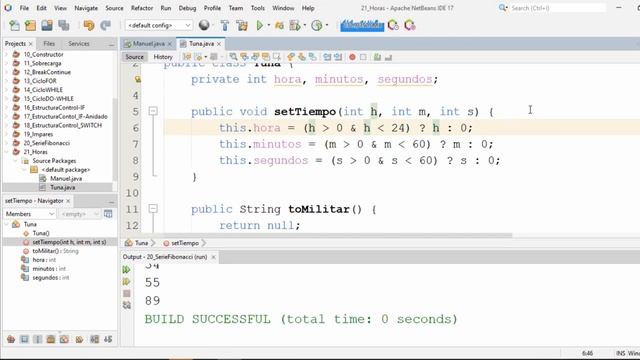Select toMilitar() in Navigator

(x=55, y=251)
